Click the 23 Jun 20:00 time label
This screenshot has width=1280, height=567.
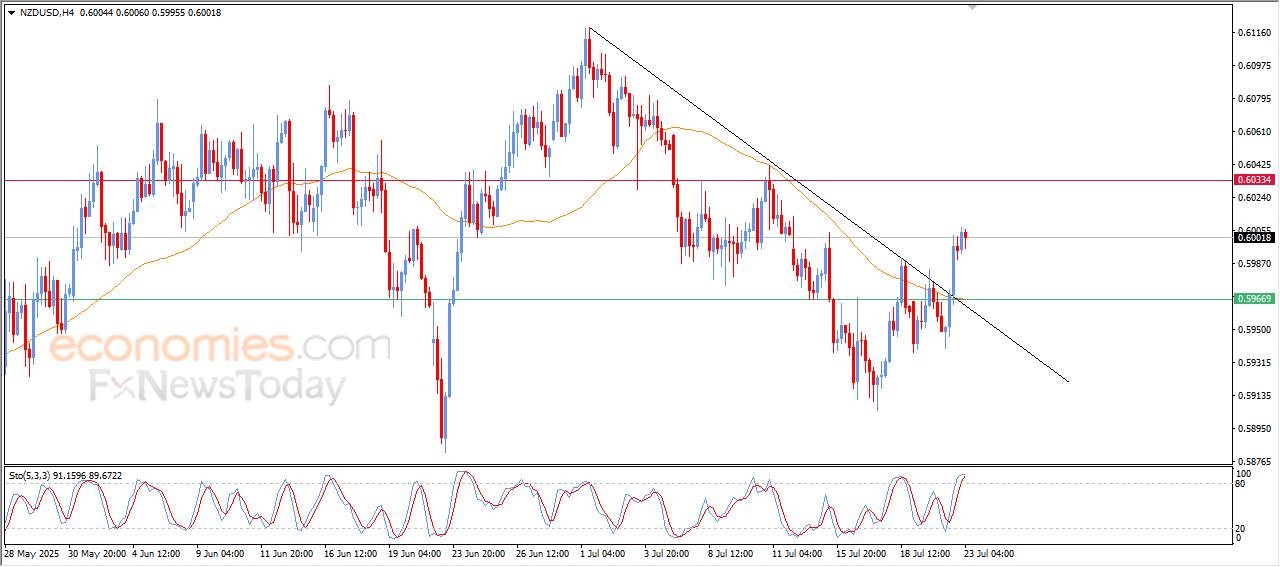(480, 553)
